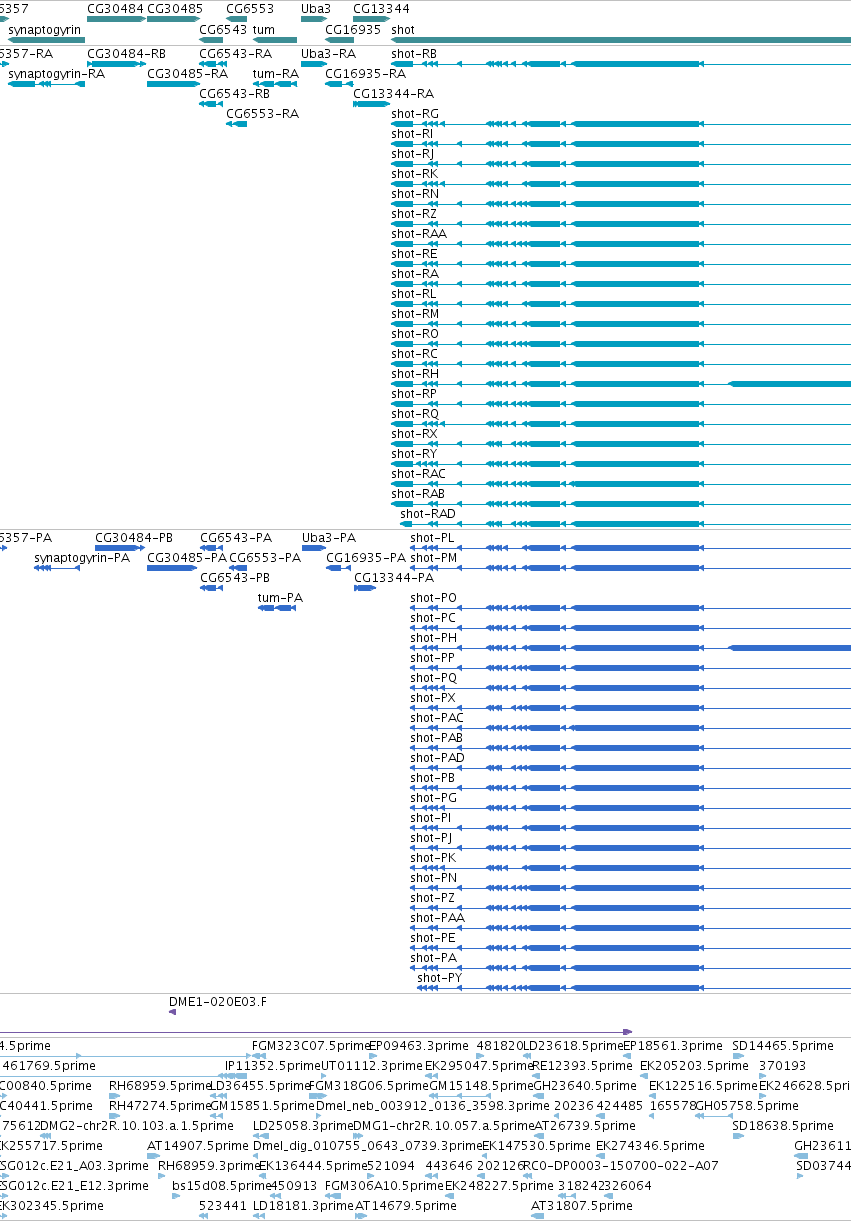Select the CG30484 gene label
Screen dimensions: 851x1221
(x=116, y=9)
